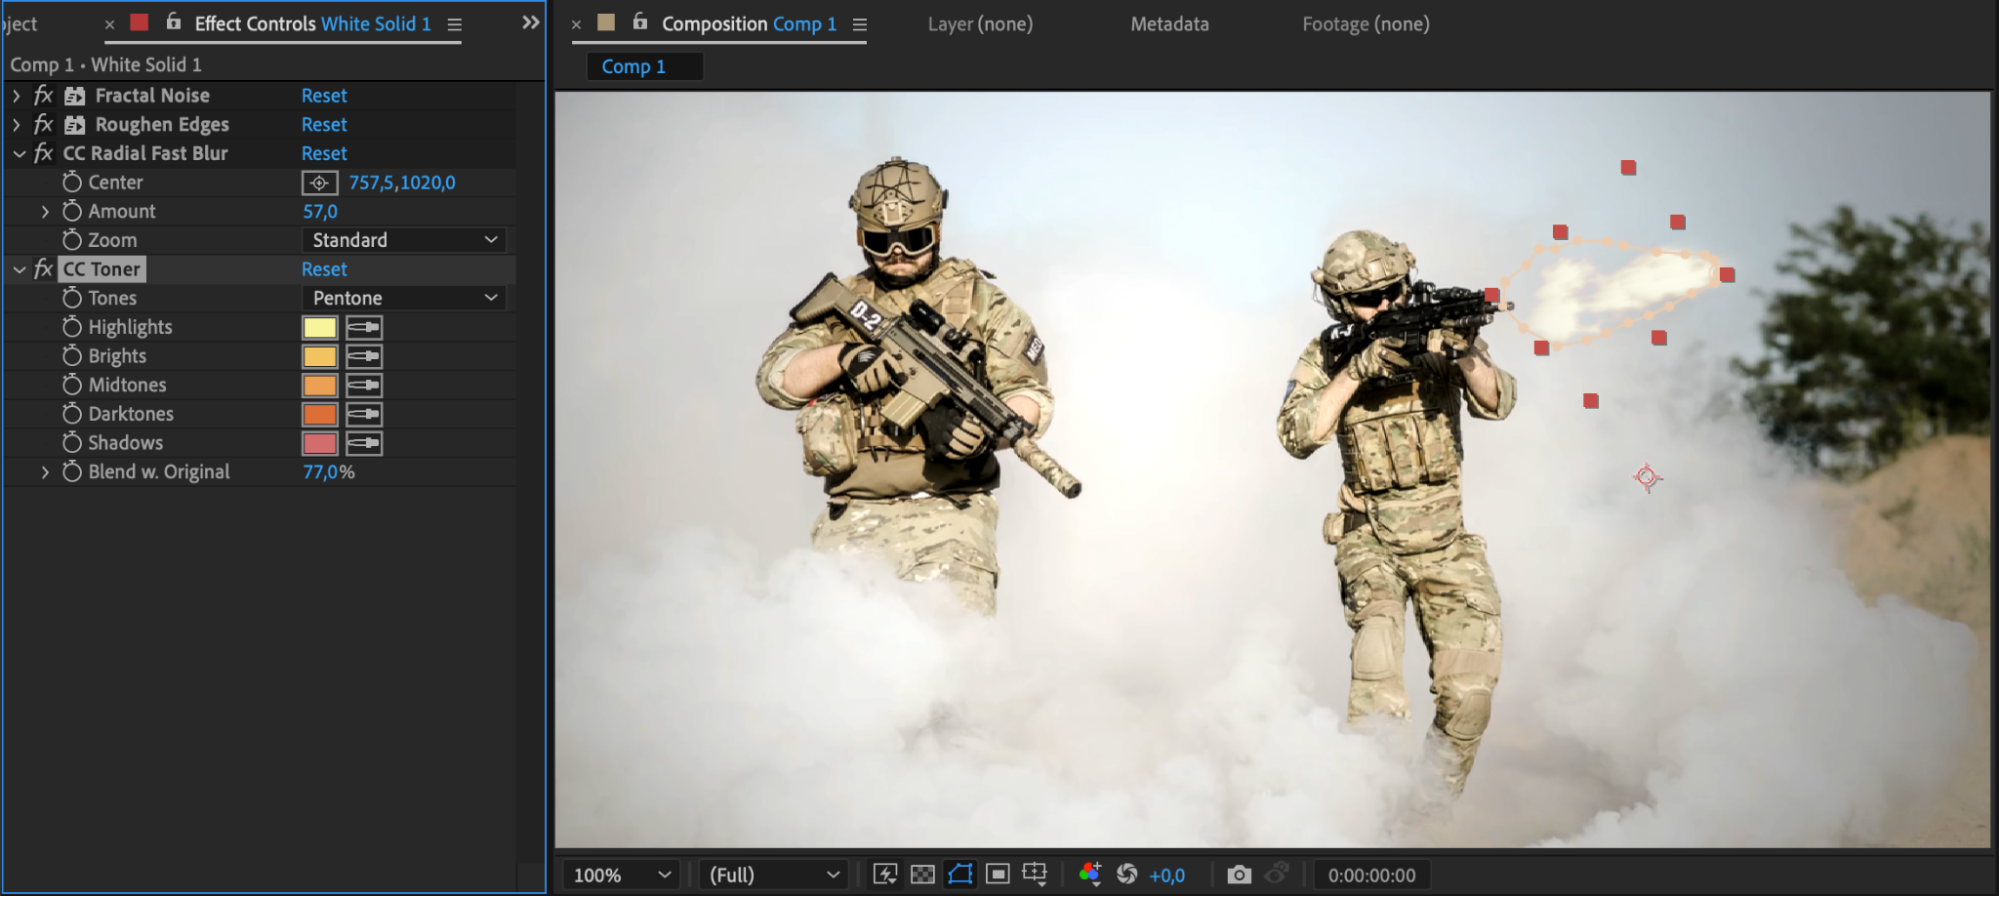Click the Show Snapshot eye icon
Screen dimensions: 1999x897
click(x=1277, y=874)
